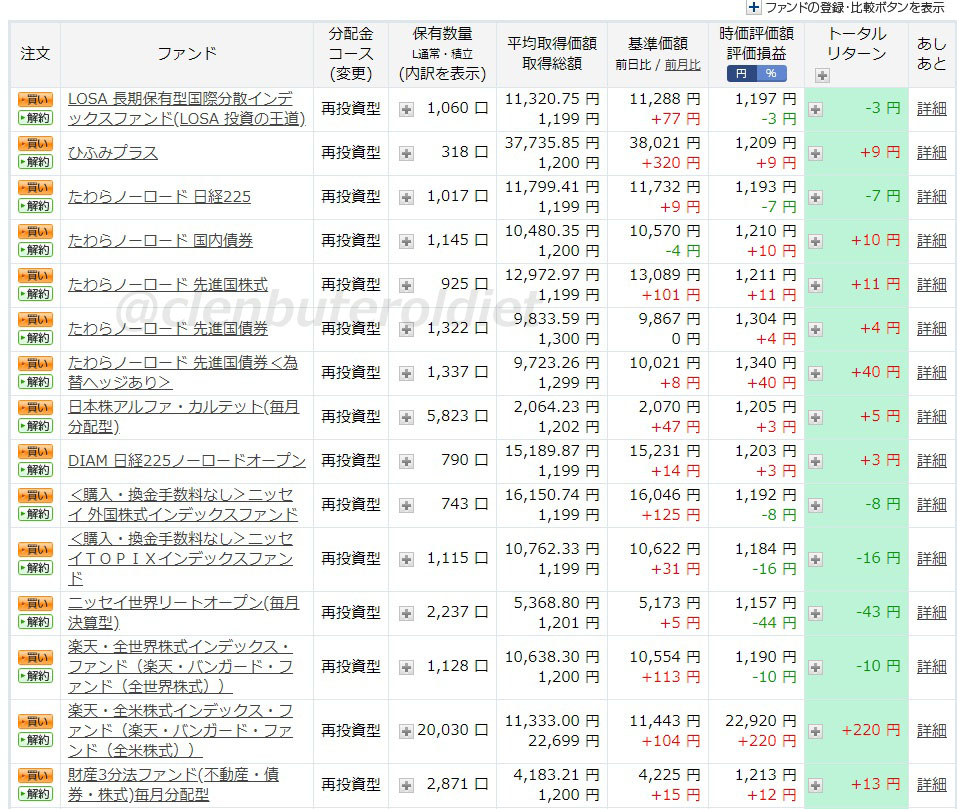Expand total return detail for +220円 row

pos(815,731)
